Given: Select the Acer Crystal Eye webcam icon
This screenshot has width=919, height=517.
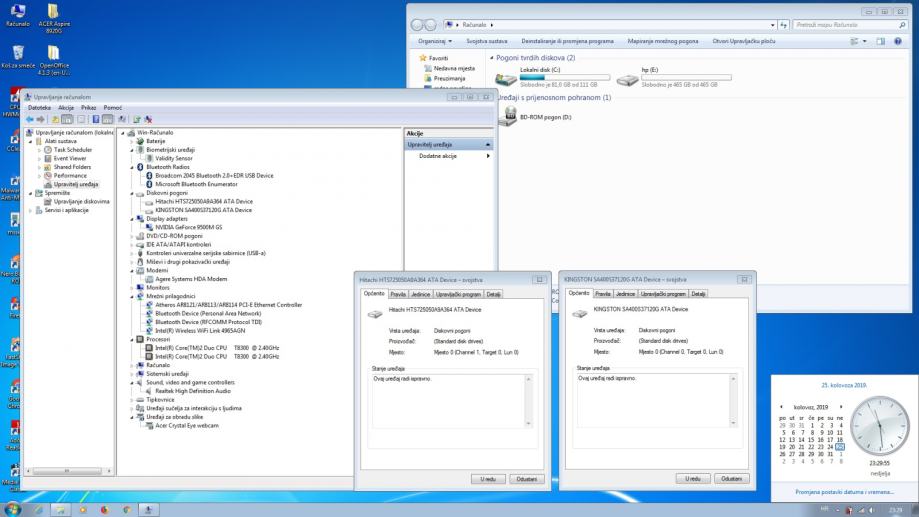Looking at the screenshot, I should coord(150,425).
